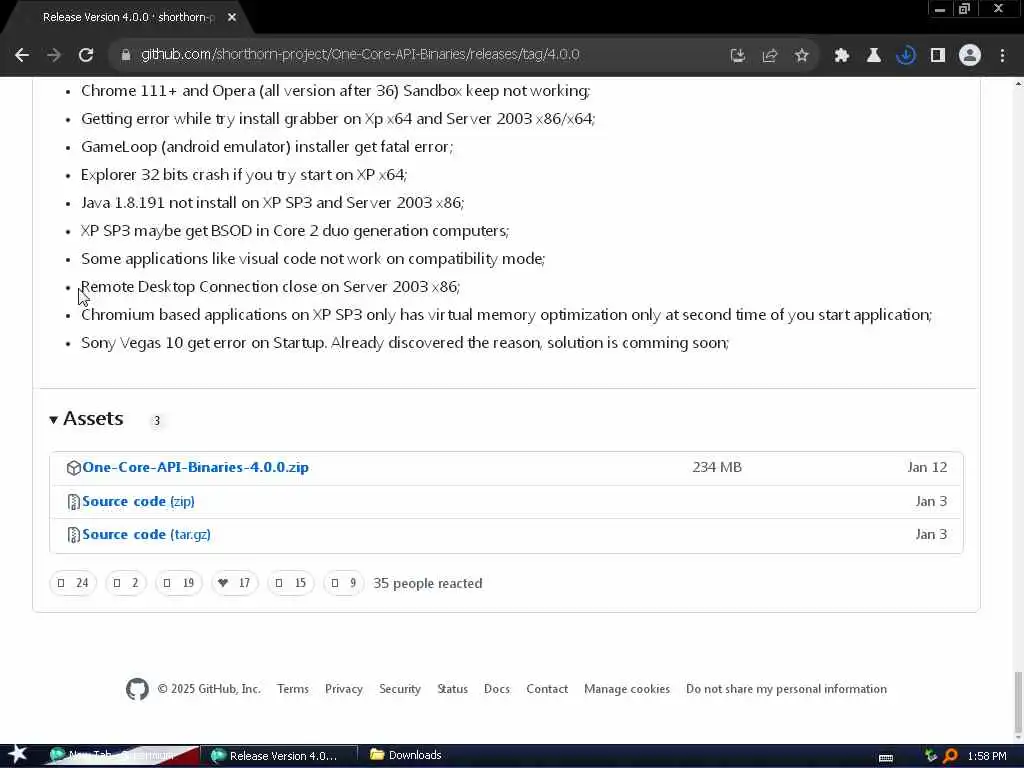Click the reaction button with 24 count

(x=73, y=583)
